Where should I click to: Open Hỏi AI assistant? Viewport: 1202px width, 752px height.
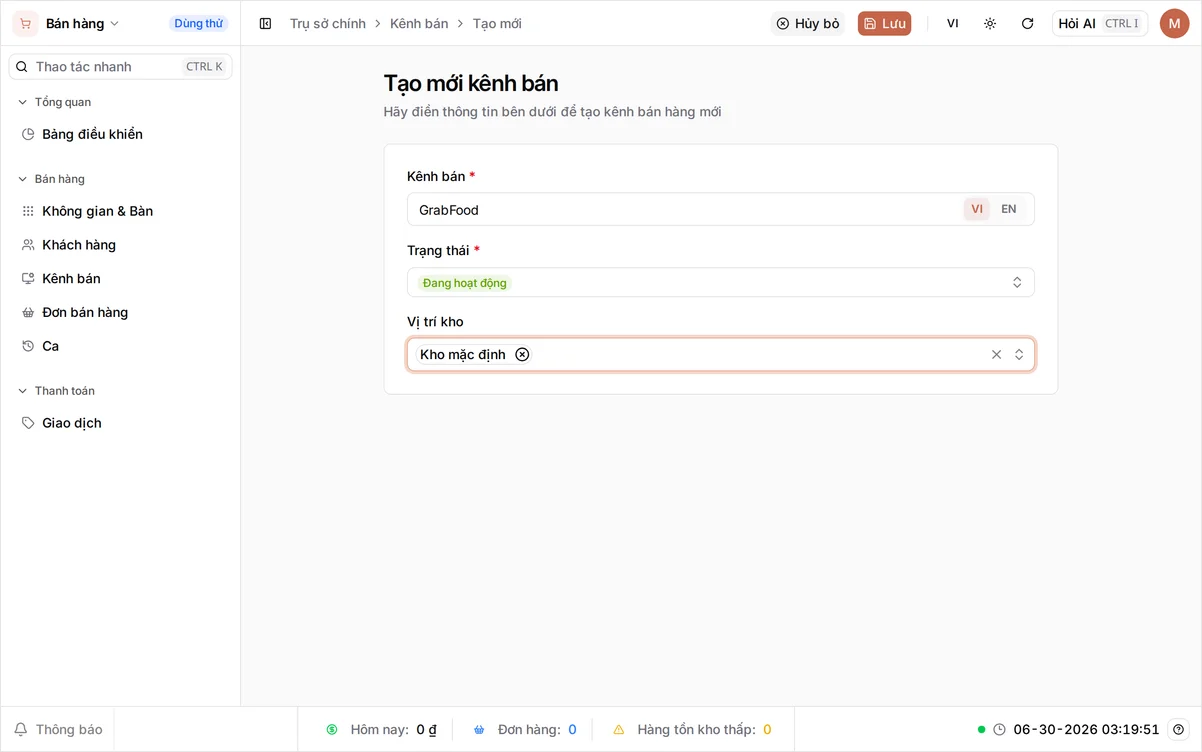[1100, 23]
